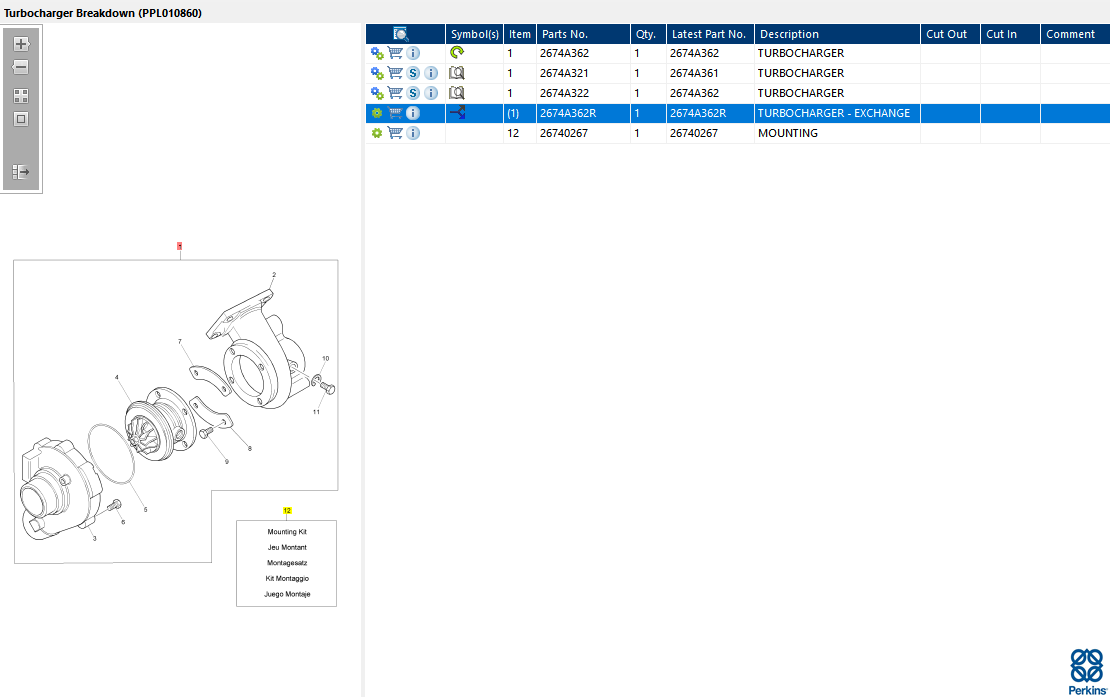Click the Cut In column header
Screen dimensions: 1110x697
click(1010, 34)
